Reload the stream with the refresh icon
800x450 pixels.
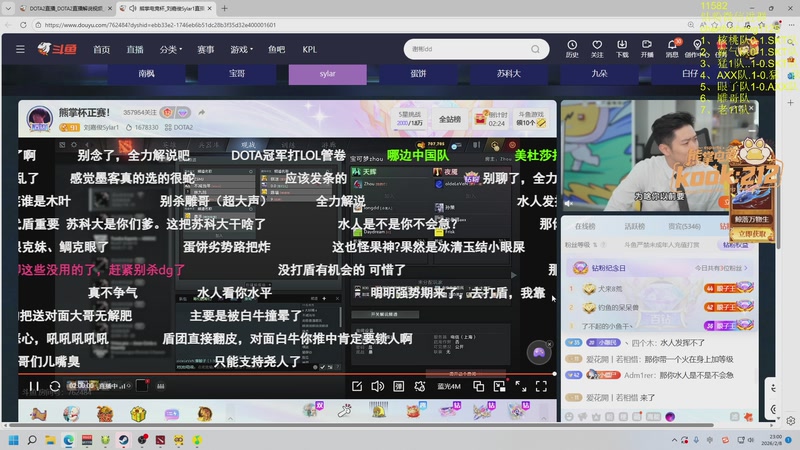click(x=55, y=386)
